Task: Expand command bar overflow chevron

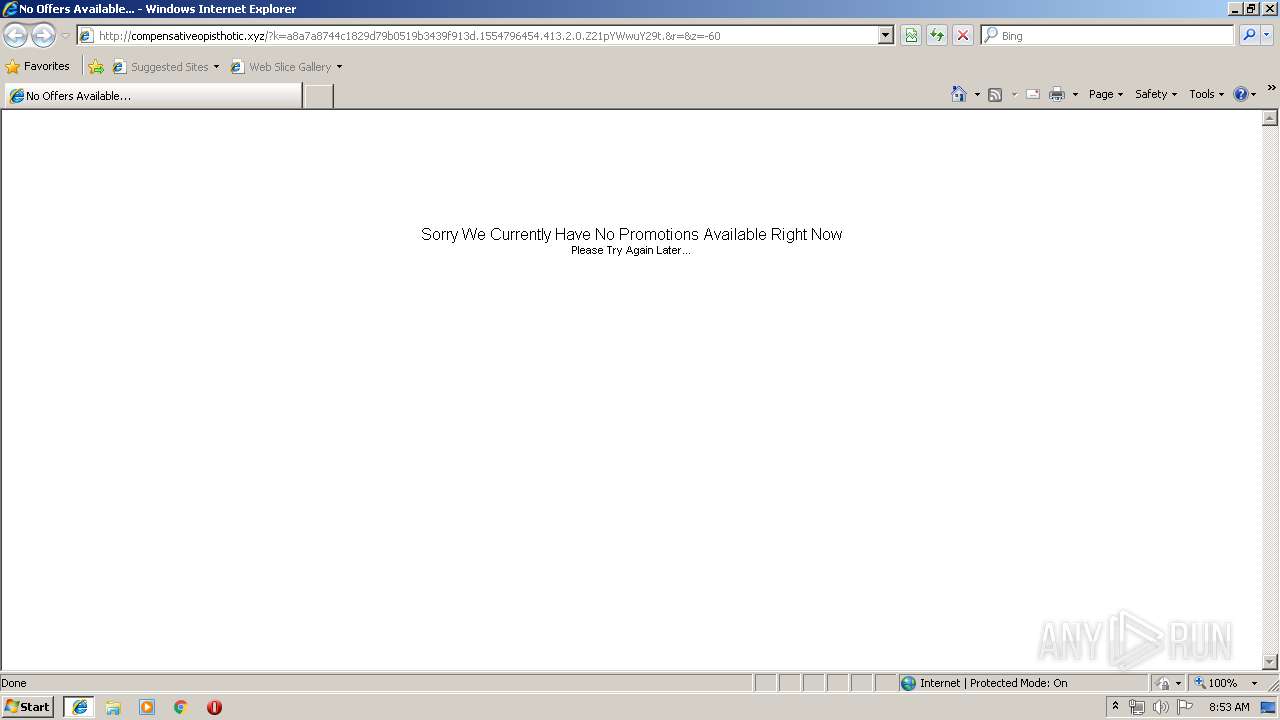Action: tap(1271, 89)
